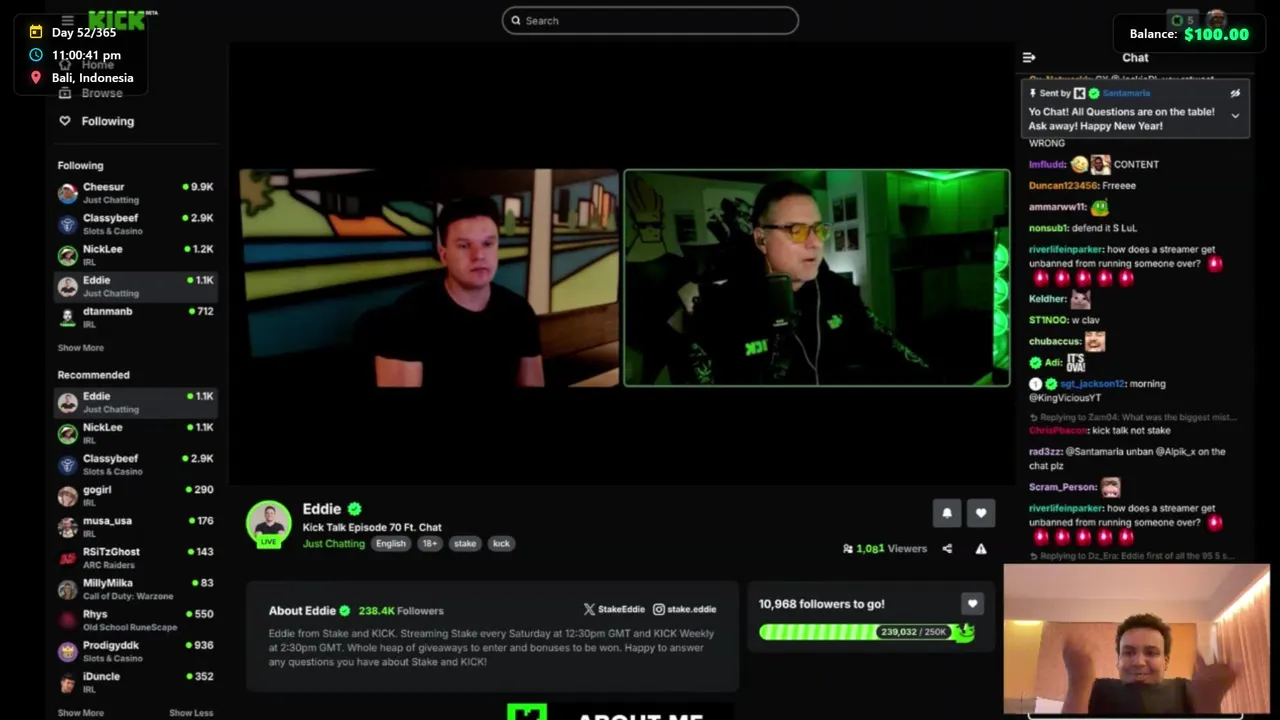Click Prodigyddk's avatar icon
Viewport: 1280px width, 720px height.
tap(67, 651)
